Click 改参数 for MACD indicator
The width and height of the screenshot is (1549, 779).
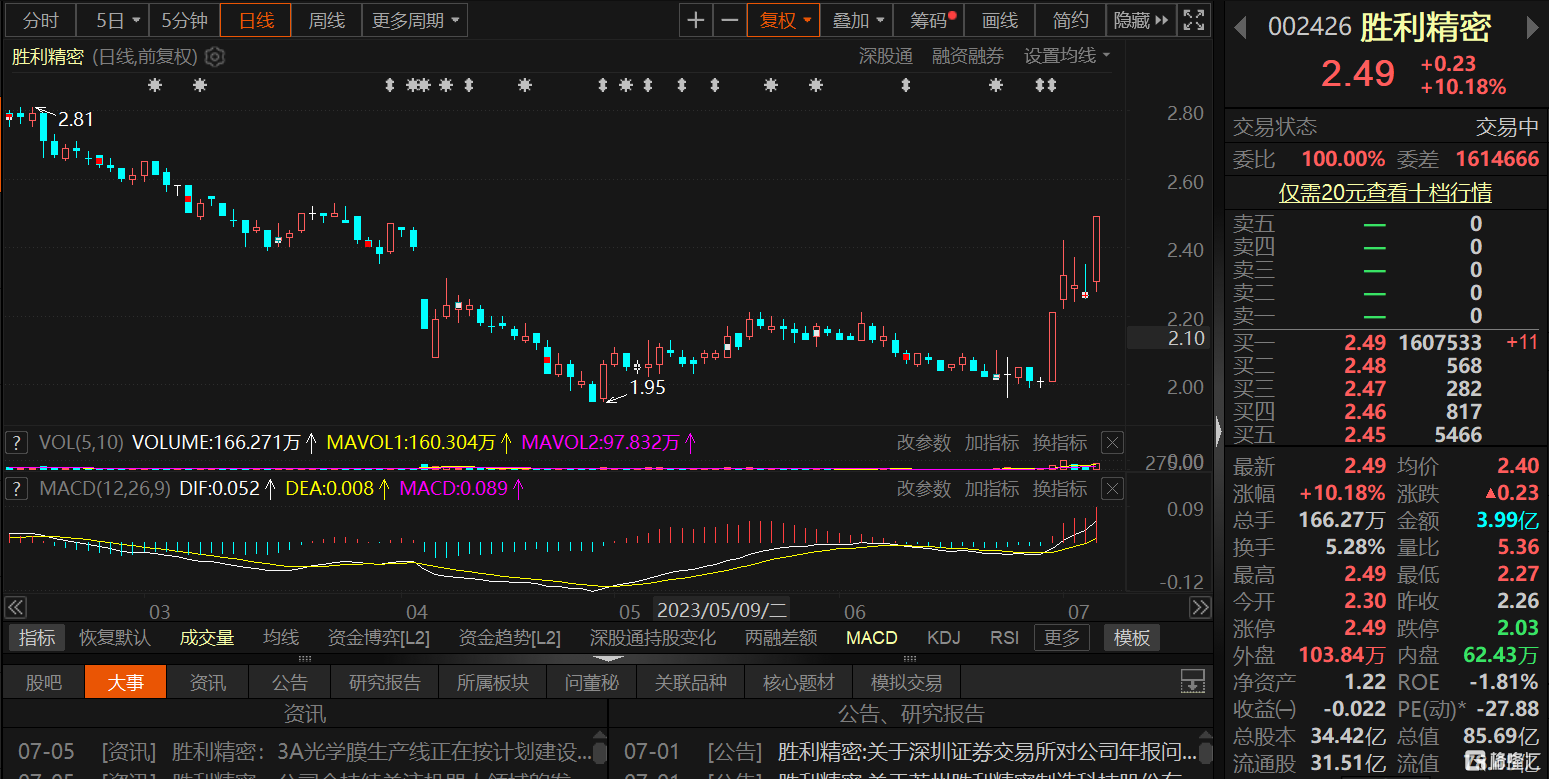pos(924,489)
